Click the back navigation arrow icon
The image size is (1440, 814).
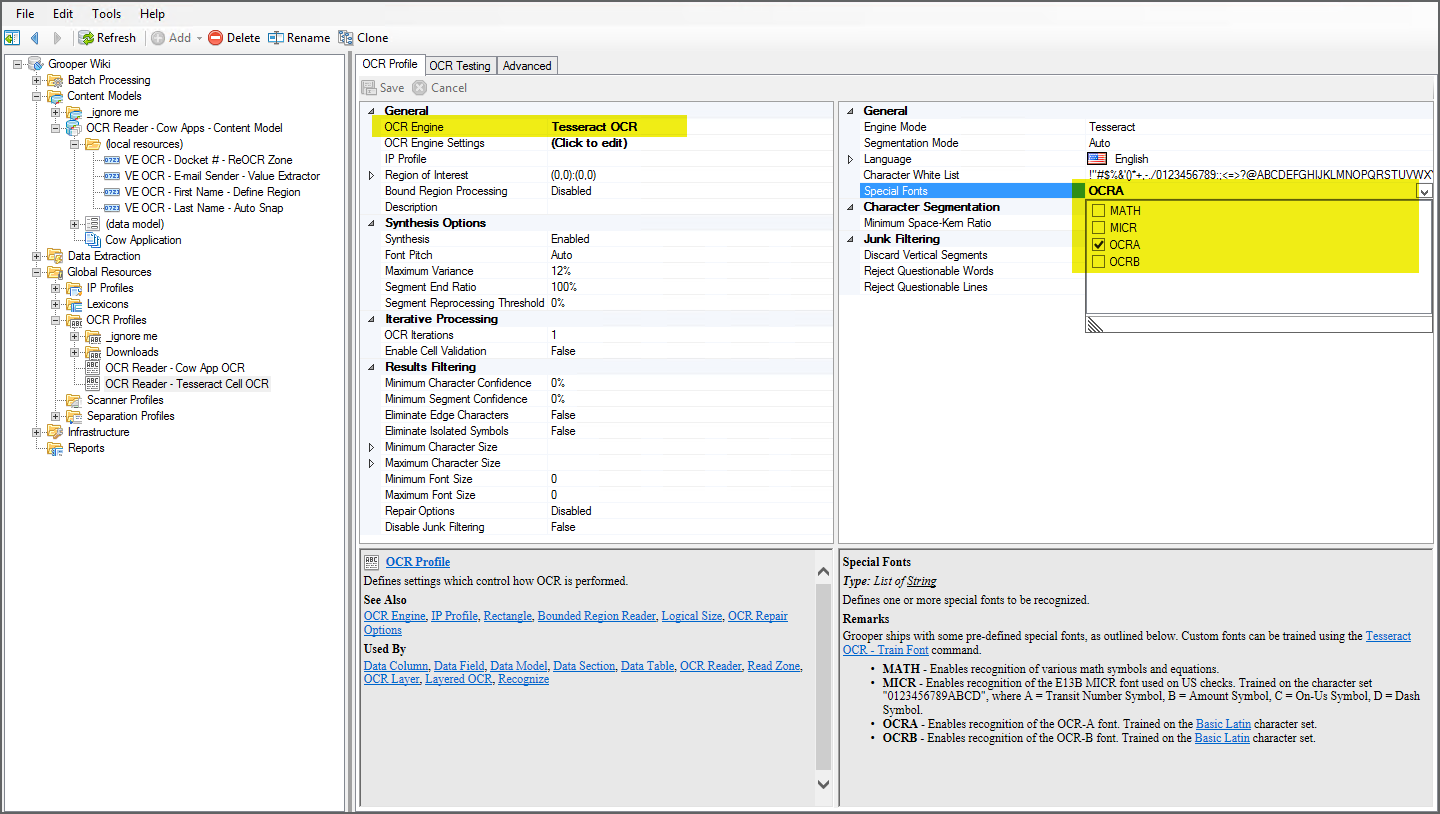(34, 38)
